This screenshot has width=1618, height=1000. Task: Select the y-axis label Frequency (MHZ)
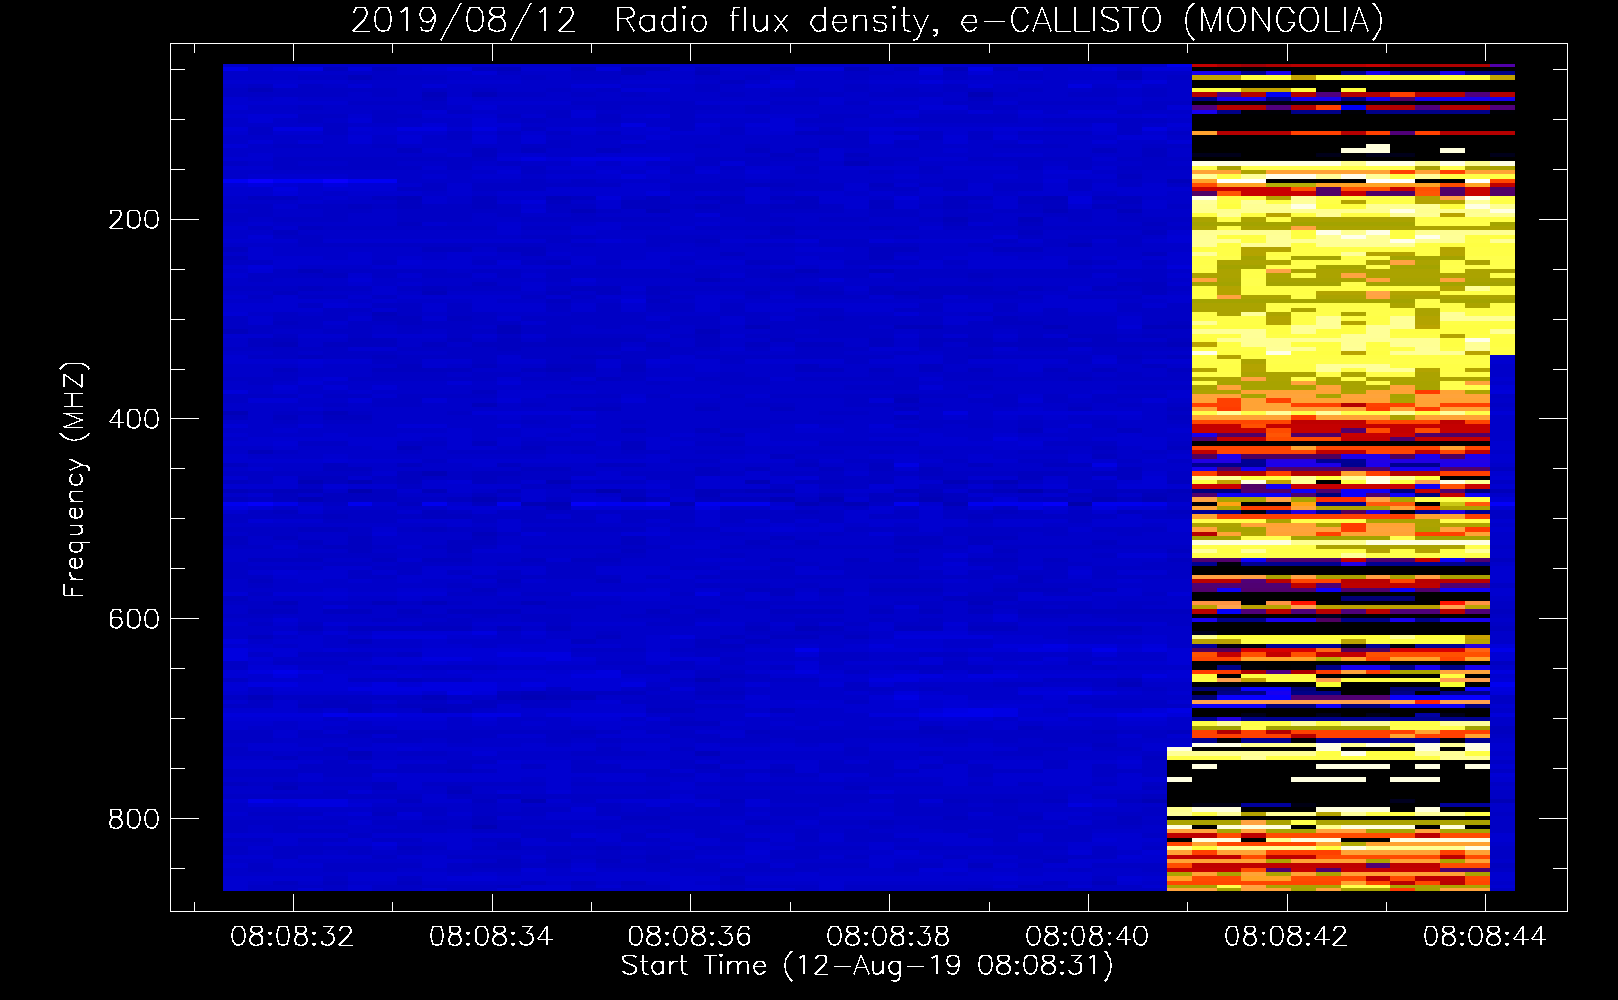(x=75, y=479)
